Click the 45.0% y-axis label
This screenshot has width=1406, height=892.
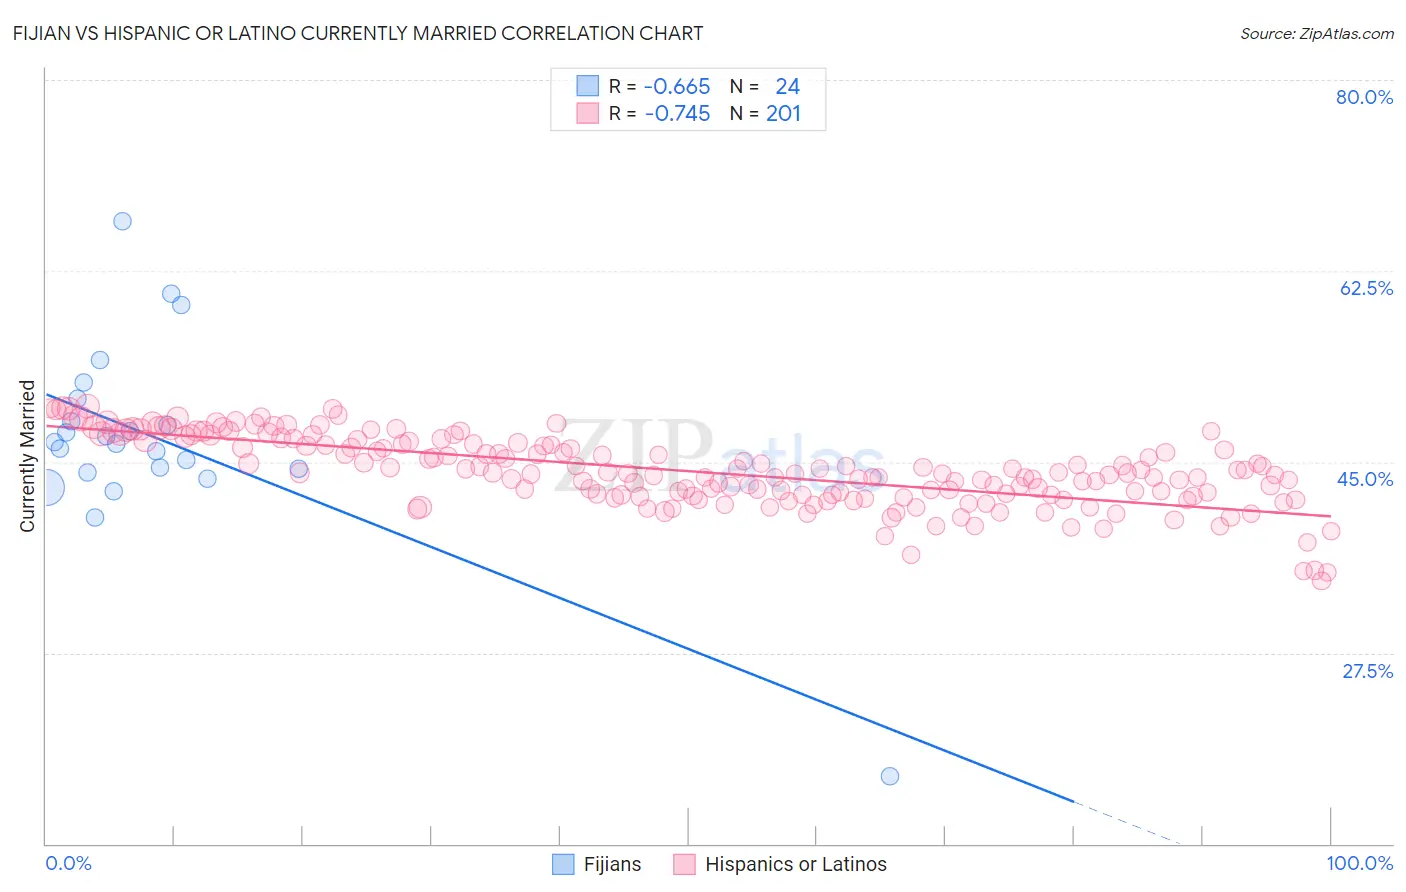[x=1365, y=479]
